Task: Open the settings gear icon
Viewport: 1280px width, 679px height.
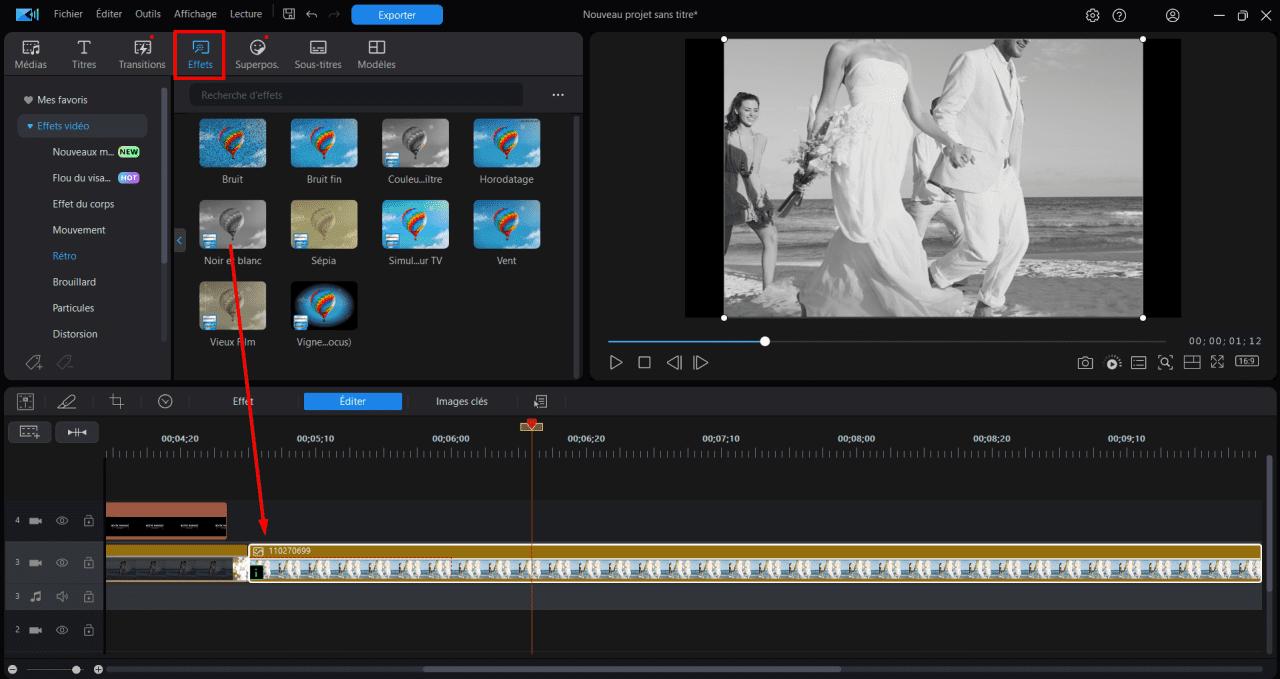Action: pyautogui.click(x=1093, y=15)
